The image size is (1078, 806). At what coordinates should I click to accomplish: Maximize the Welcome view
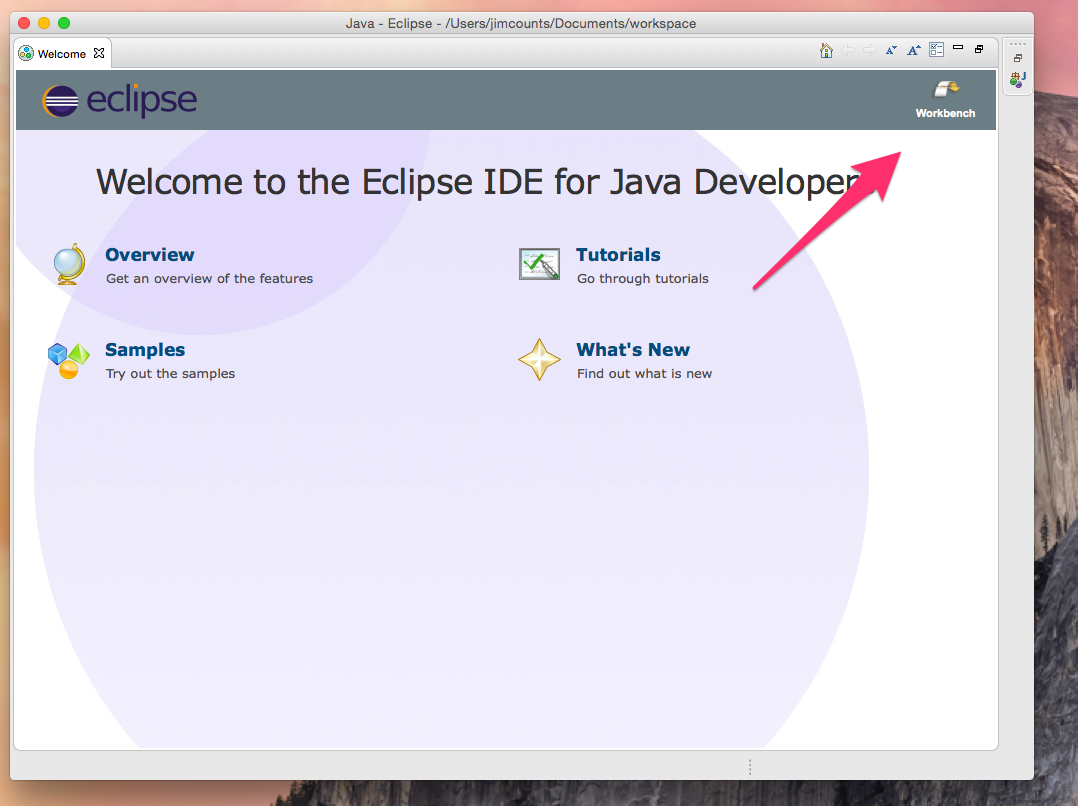979,49
